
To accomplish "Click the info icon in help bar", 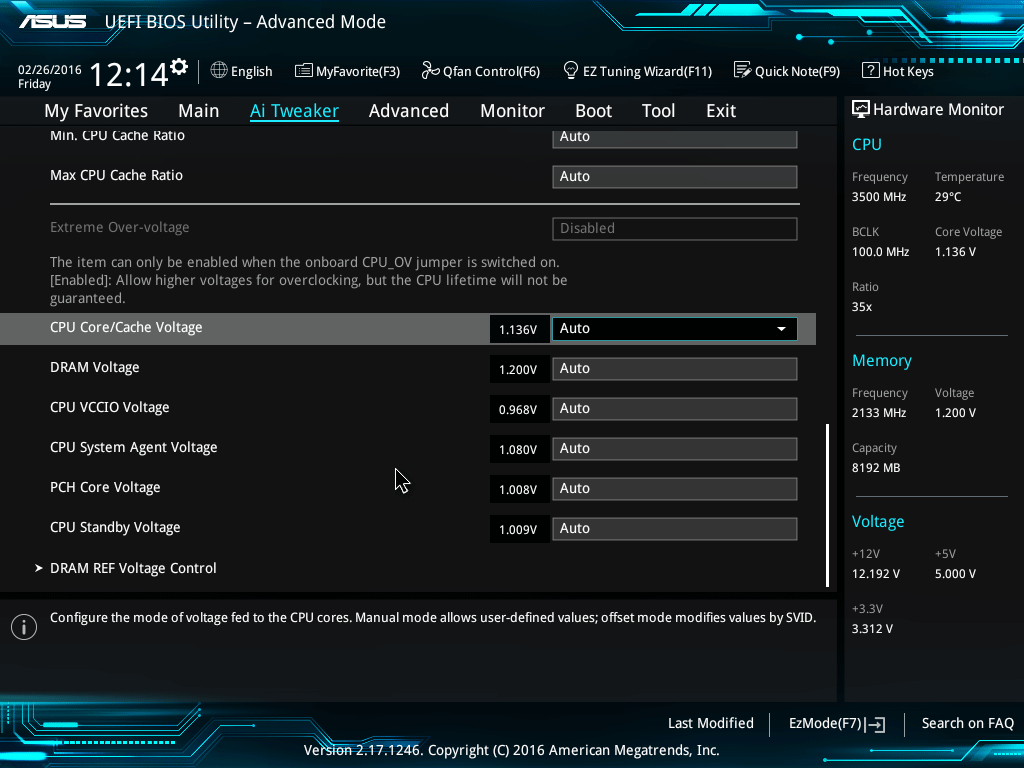I will click(23, 627).
